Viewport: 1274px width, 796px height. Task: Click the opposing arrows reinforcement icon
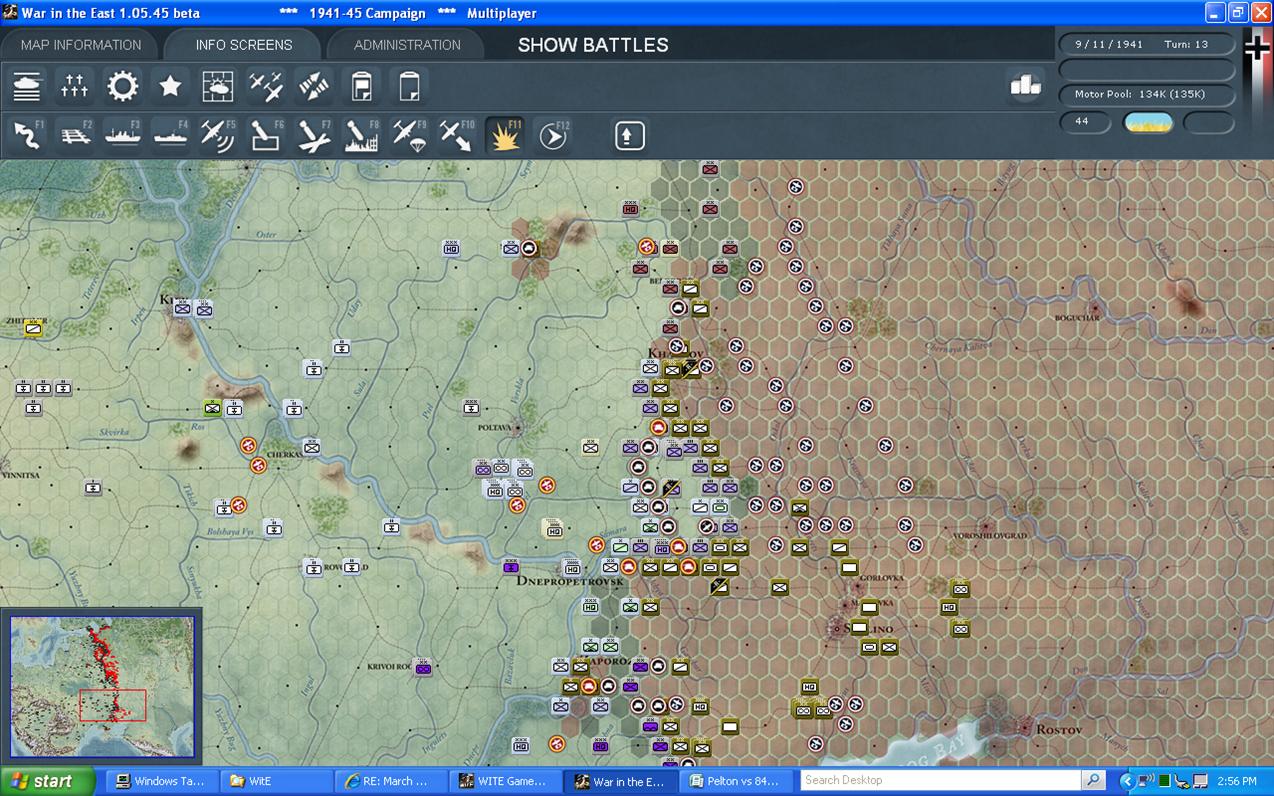[314, 87]
